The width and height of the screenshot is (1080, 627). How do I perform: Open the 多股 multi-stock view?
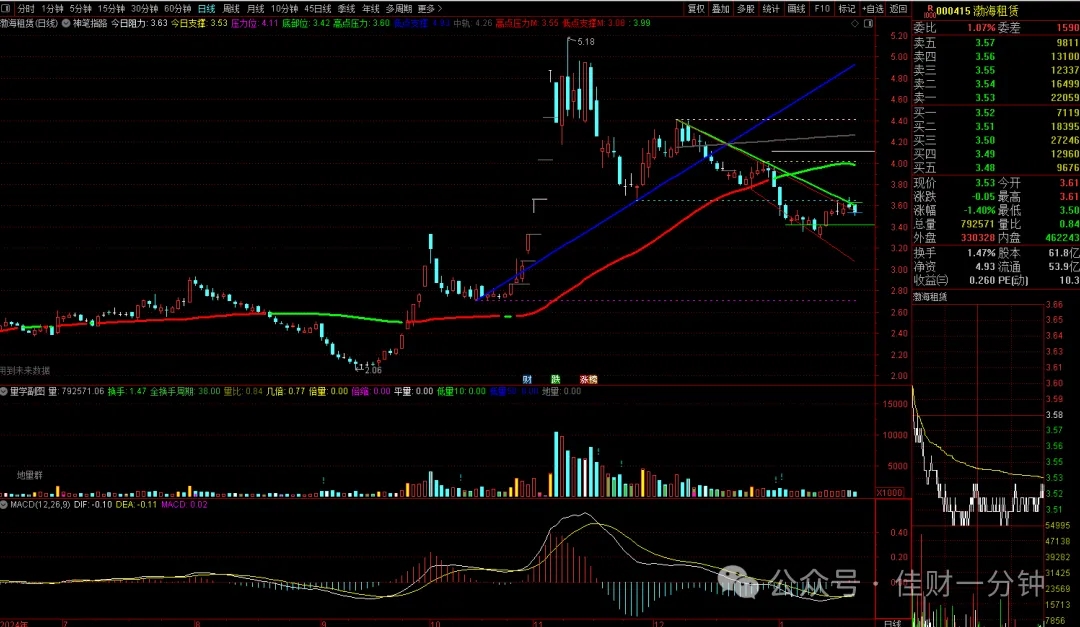(x=746, y=9)
